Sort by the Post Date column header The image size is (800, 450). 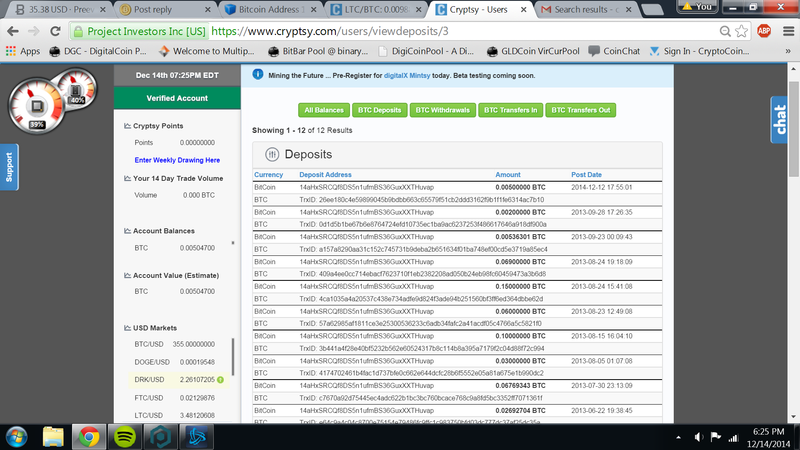click(x=586, y=174)
